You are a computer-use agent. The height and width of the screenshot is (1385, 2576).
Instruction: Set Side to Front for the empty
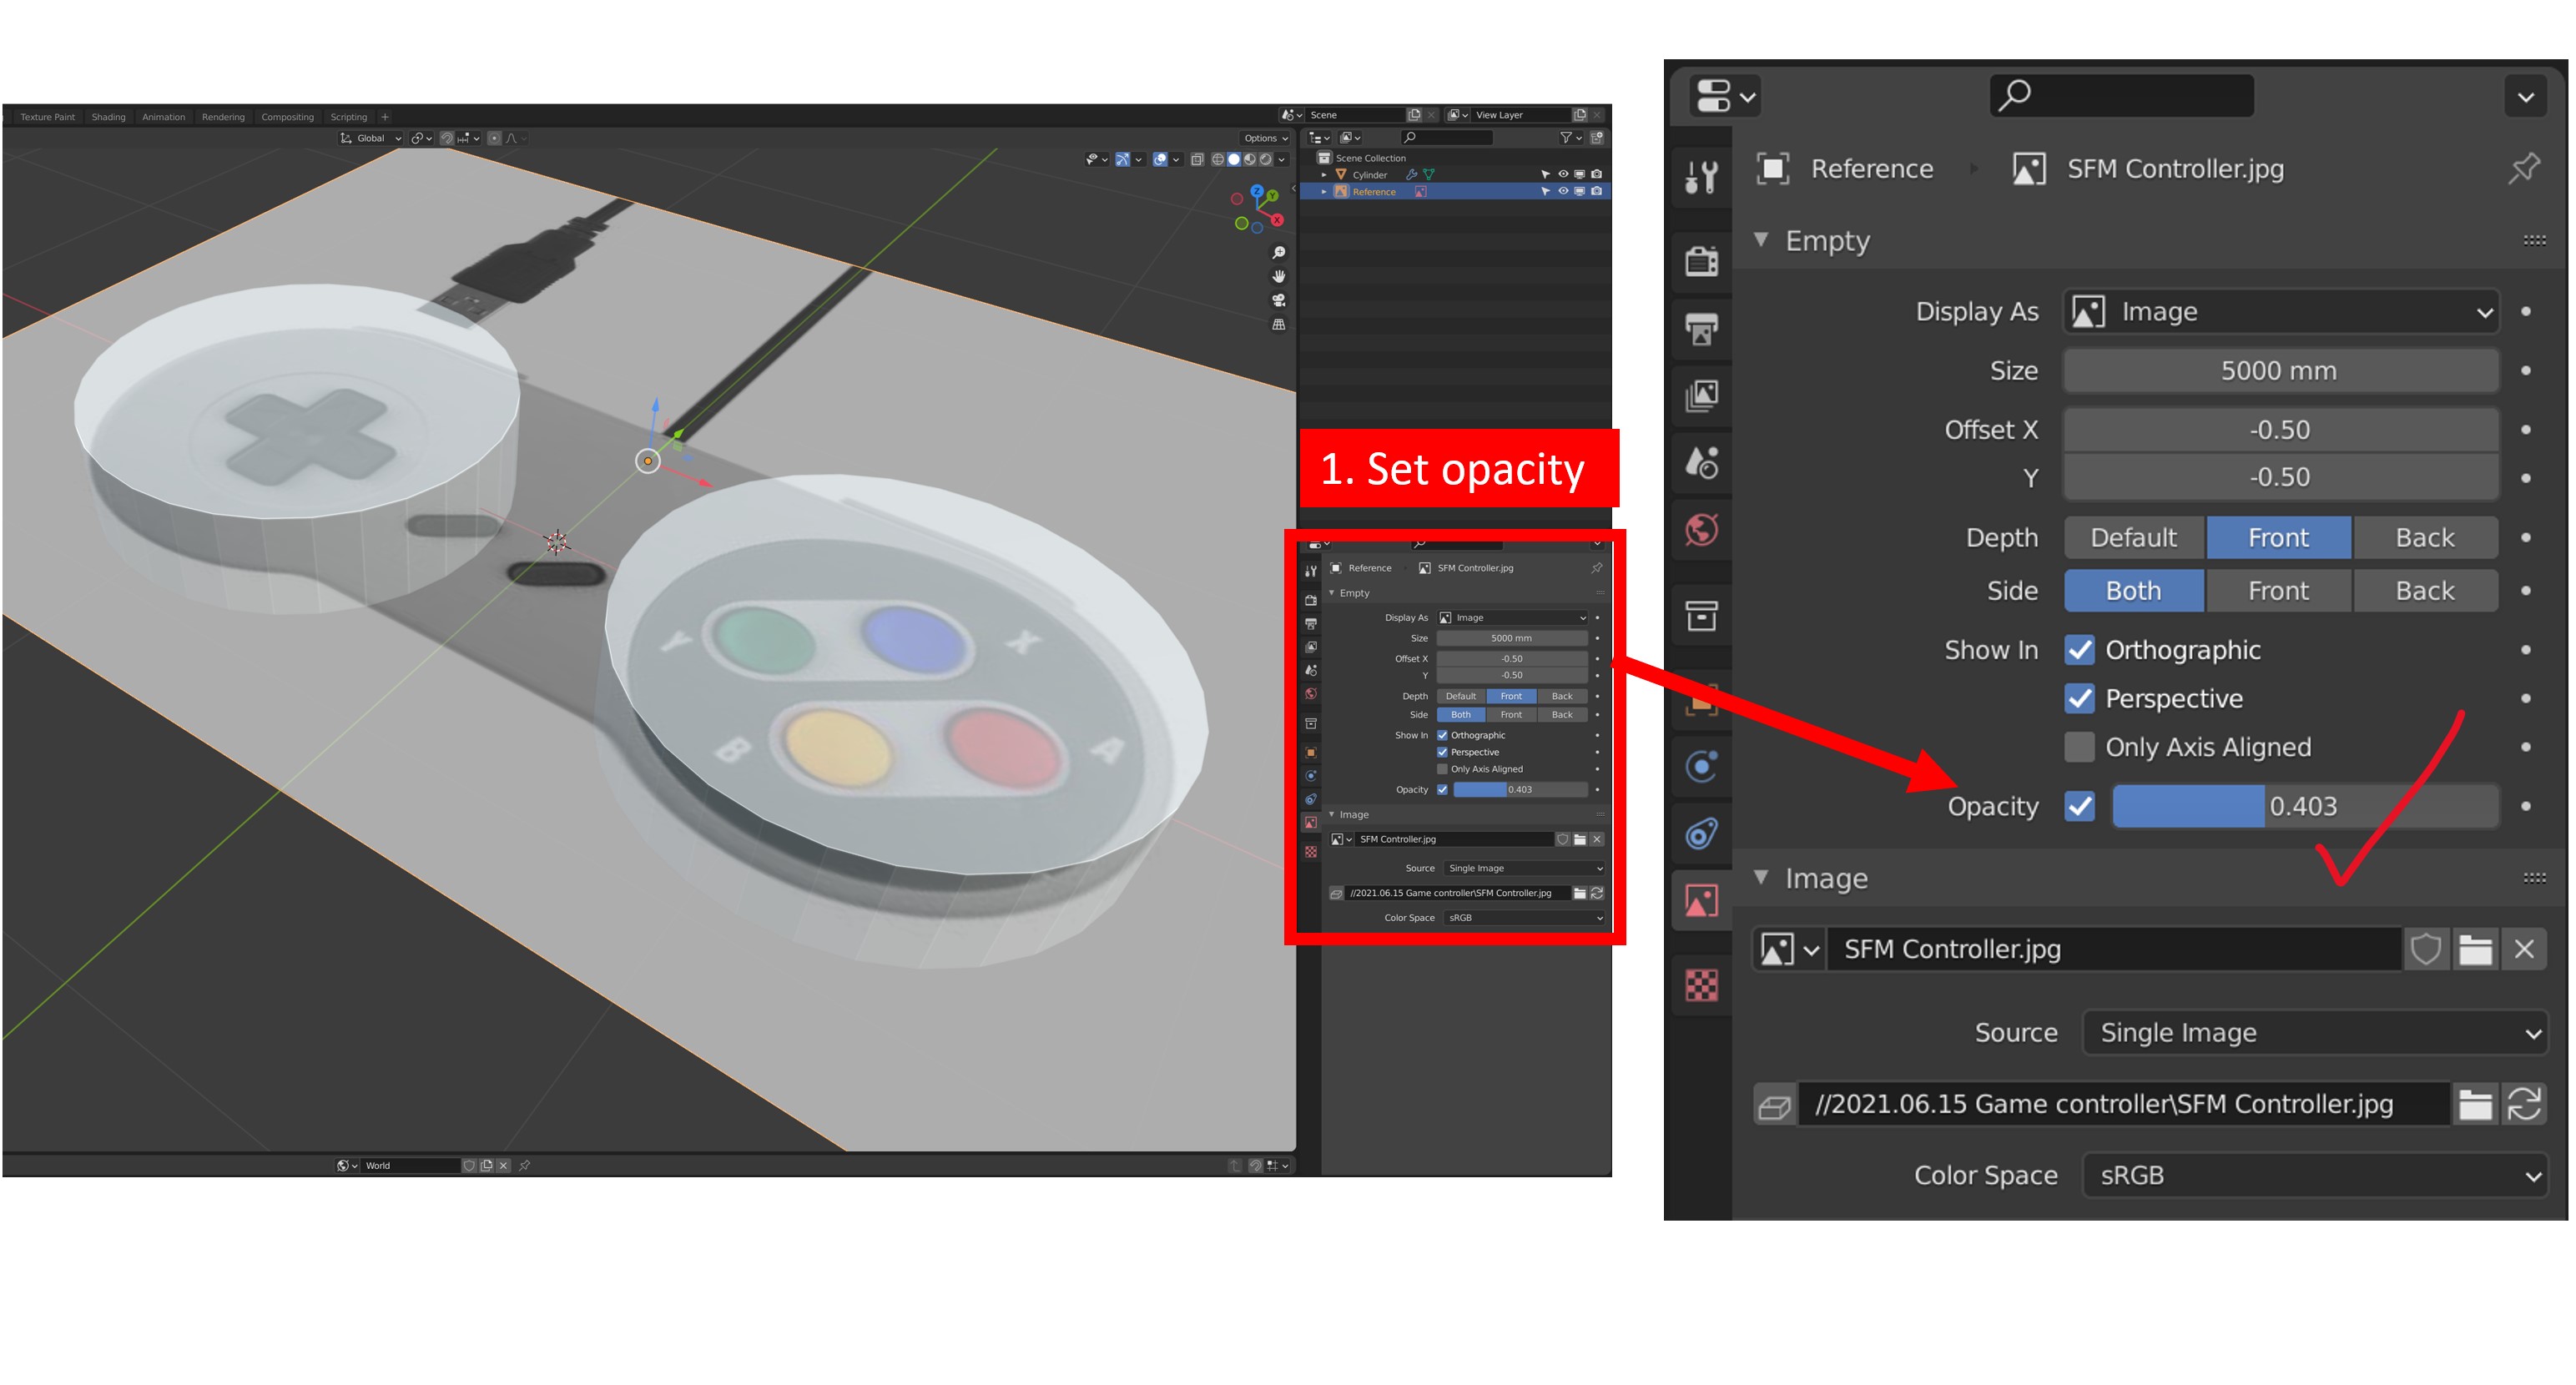2279,590
